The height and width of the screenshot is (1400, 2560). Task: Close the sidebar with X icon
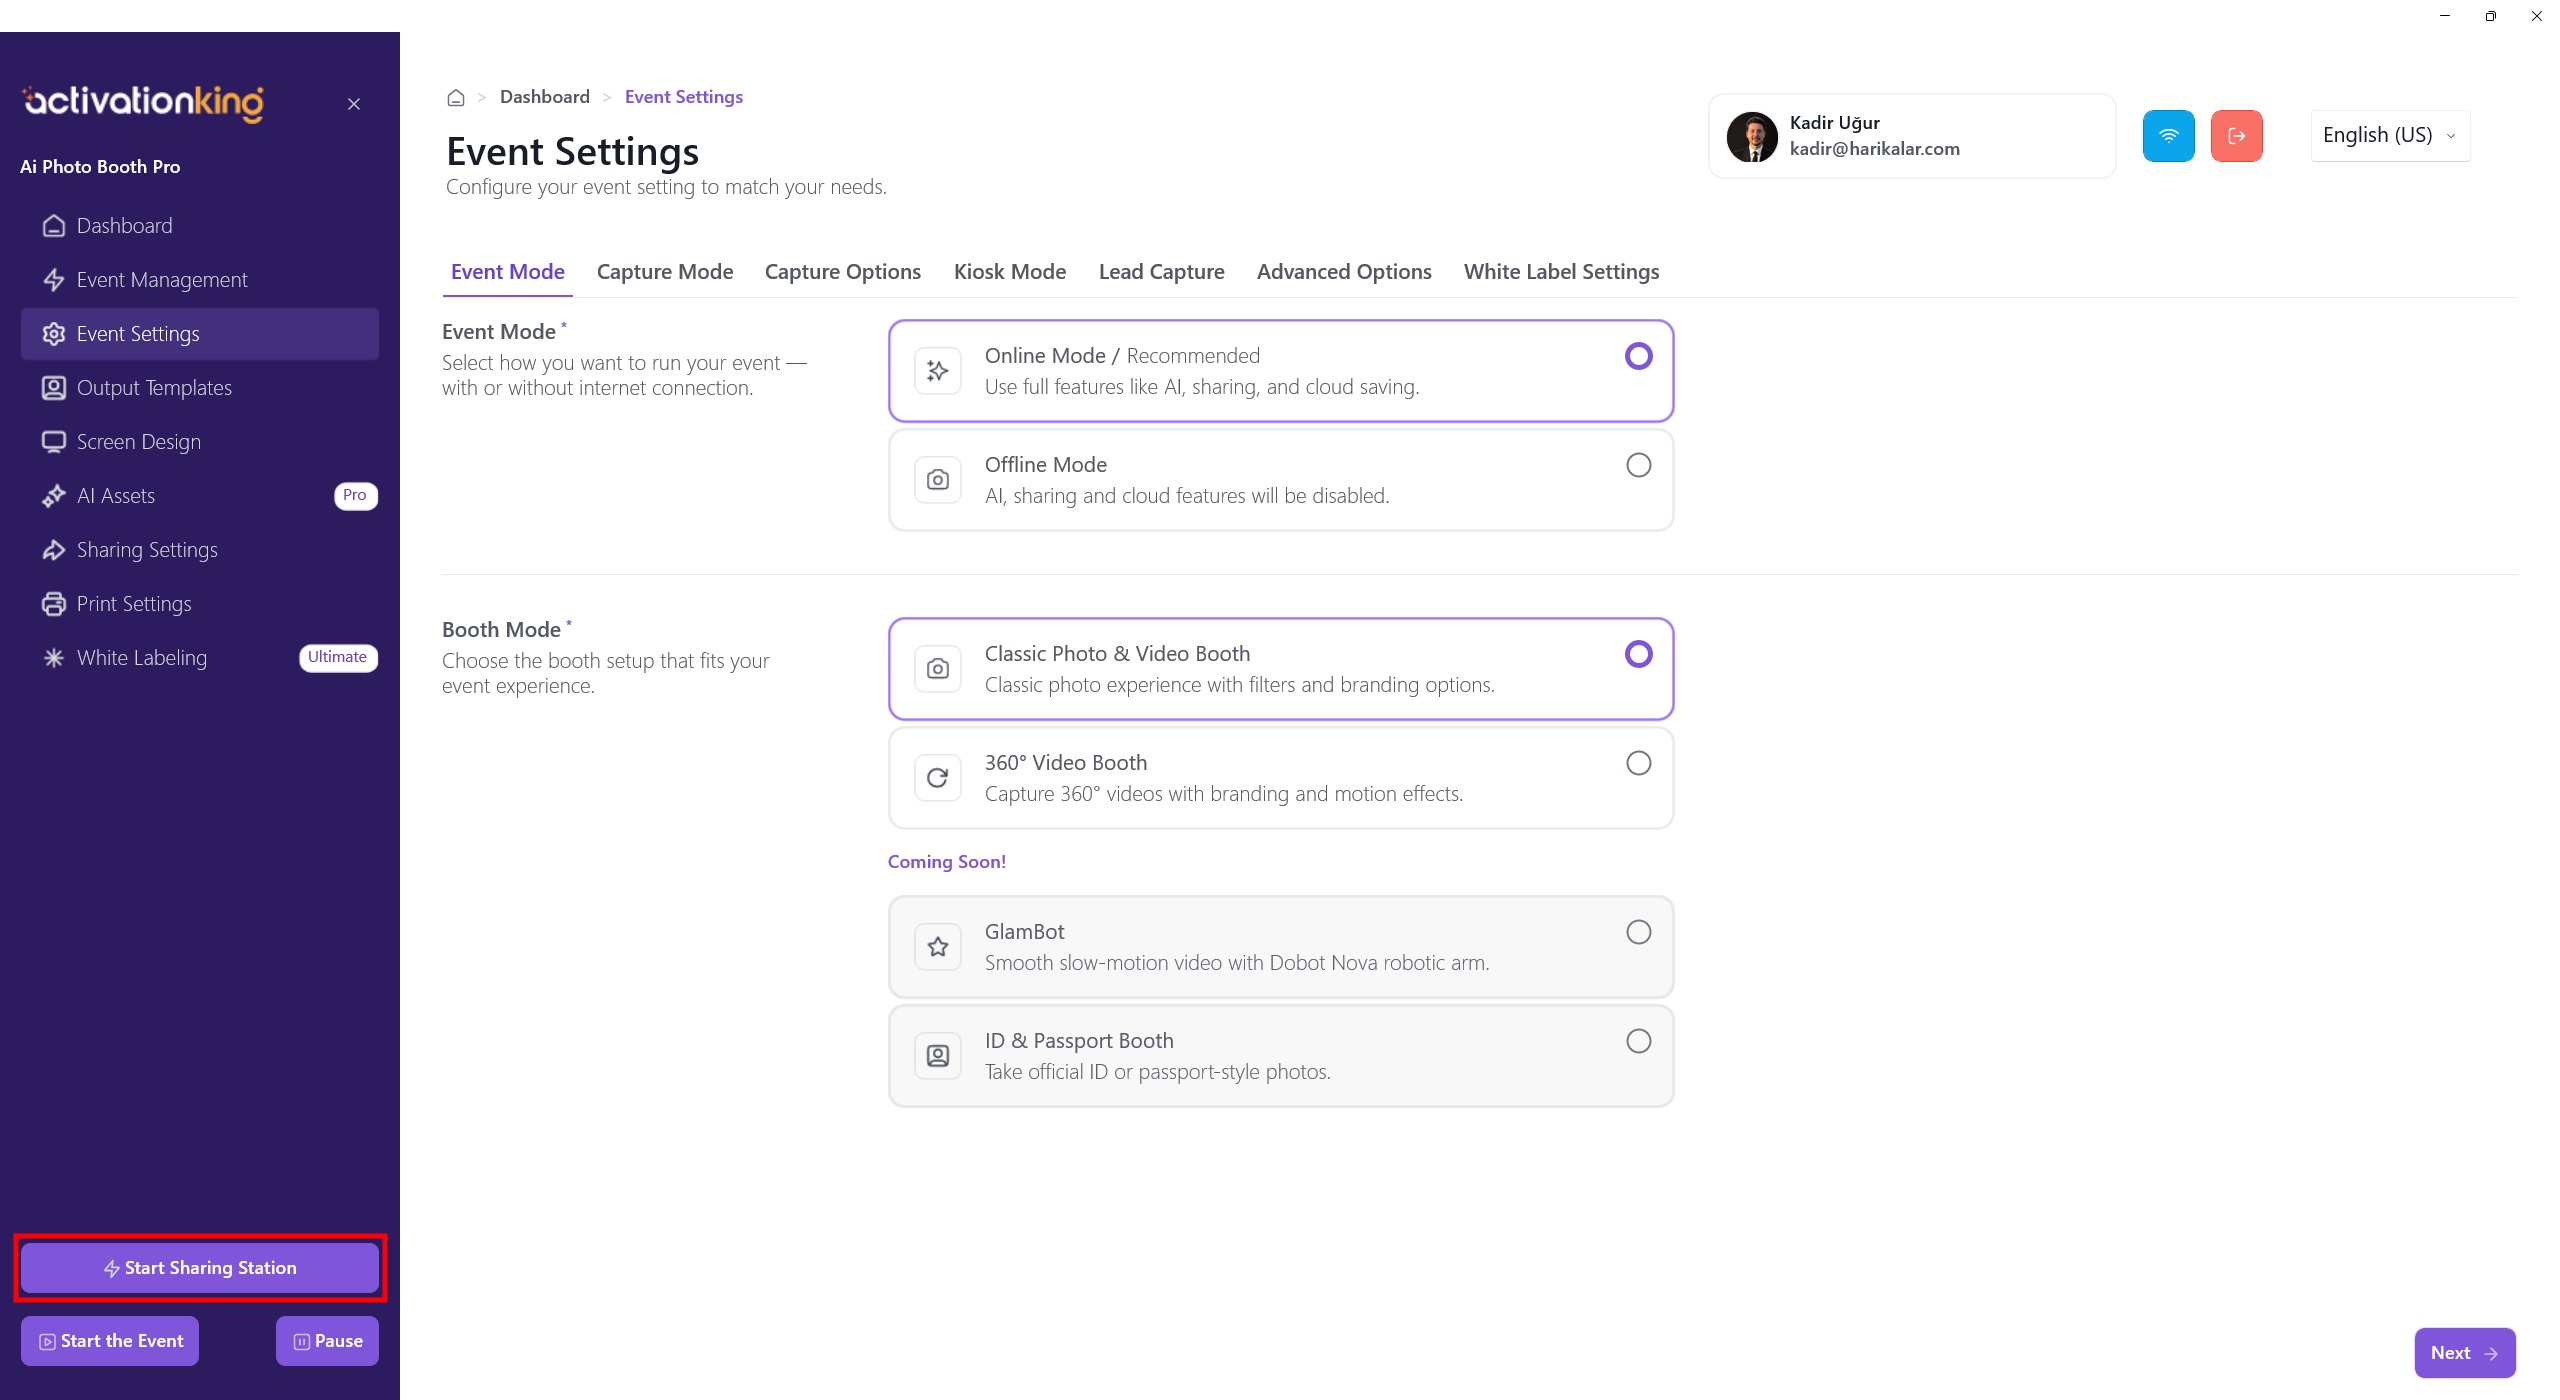pyautogui.click(x=354, y=104)
